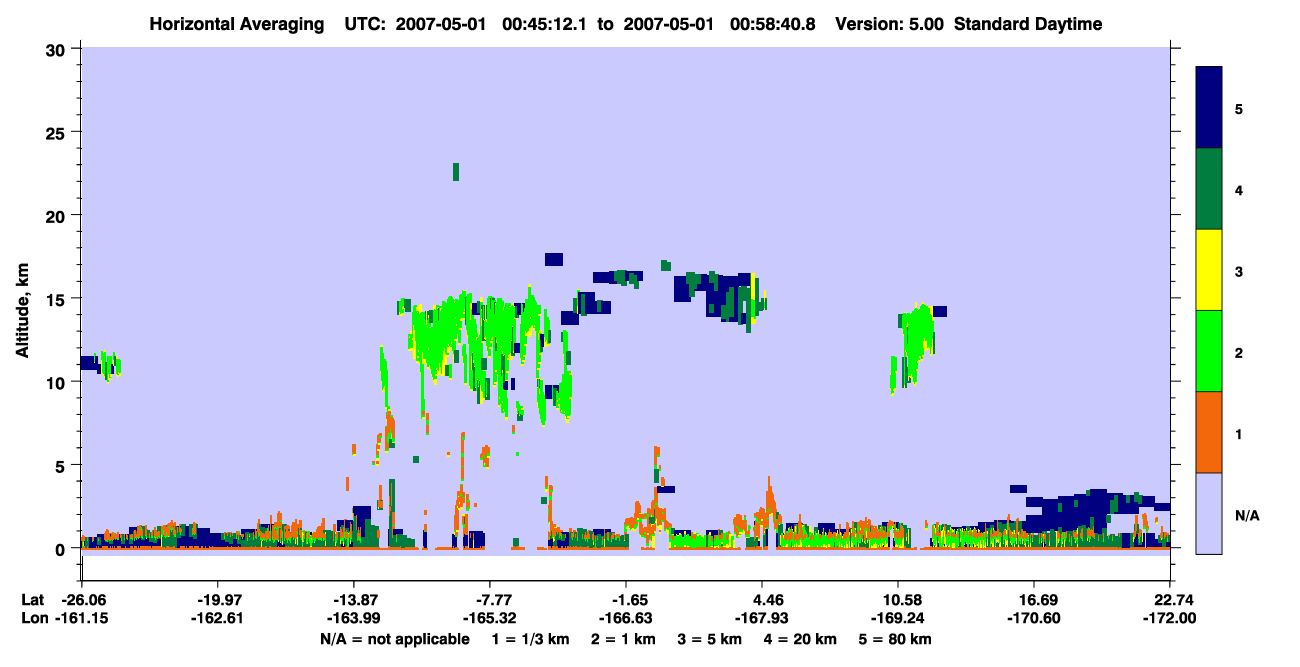Viewport: 1300px width, 667px height.
Task: Click the longitude value -166.63
Action: 626,618
